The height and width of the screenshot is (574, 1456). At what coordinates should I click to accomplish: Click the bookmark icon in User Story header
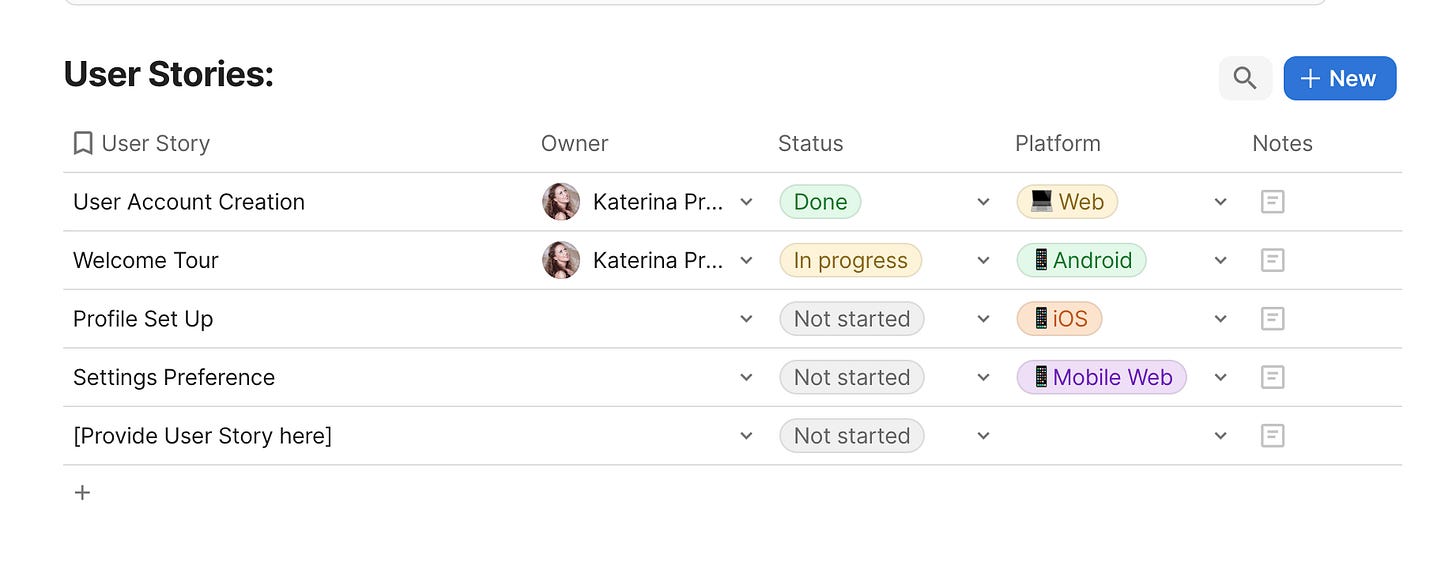(83, 143)
